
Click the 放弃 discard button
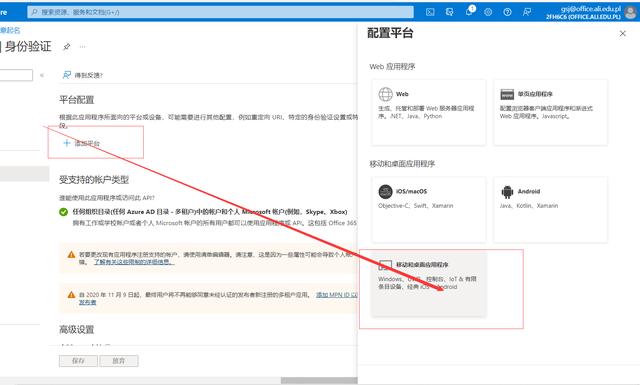point(119,361)
